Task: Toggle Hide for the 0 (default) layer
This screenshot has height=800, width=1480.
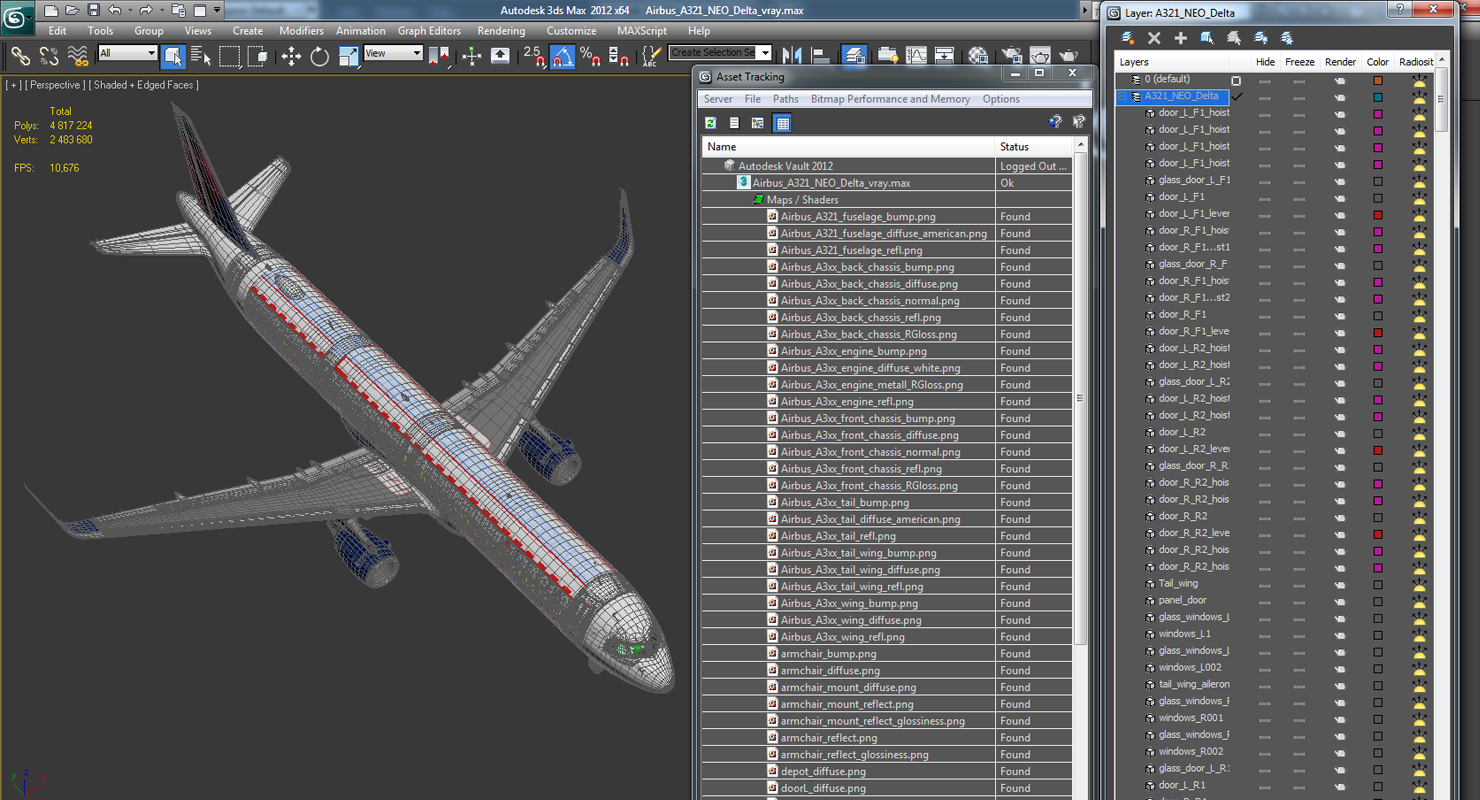Action: pos(1265,80)
